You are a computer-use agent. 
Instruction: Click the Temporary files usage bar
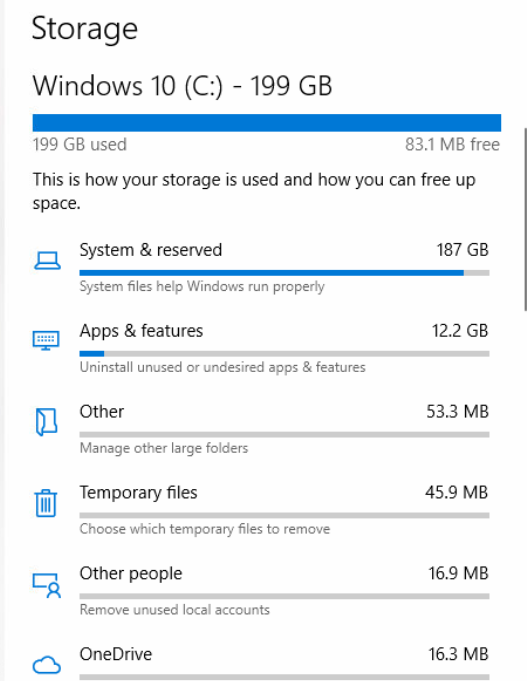[x=284, y=515]
